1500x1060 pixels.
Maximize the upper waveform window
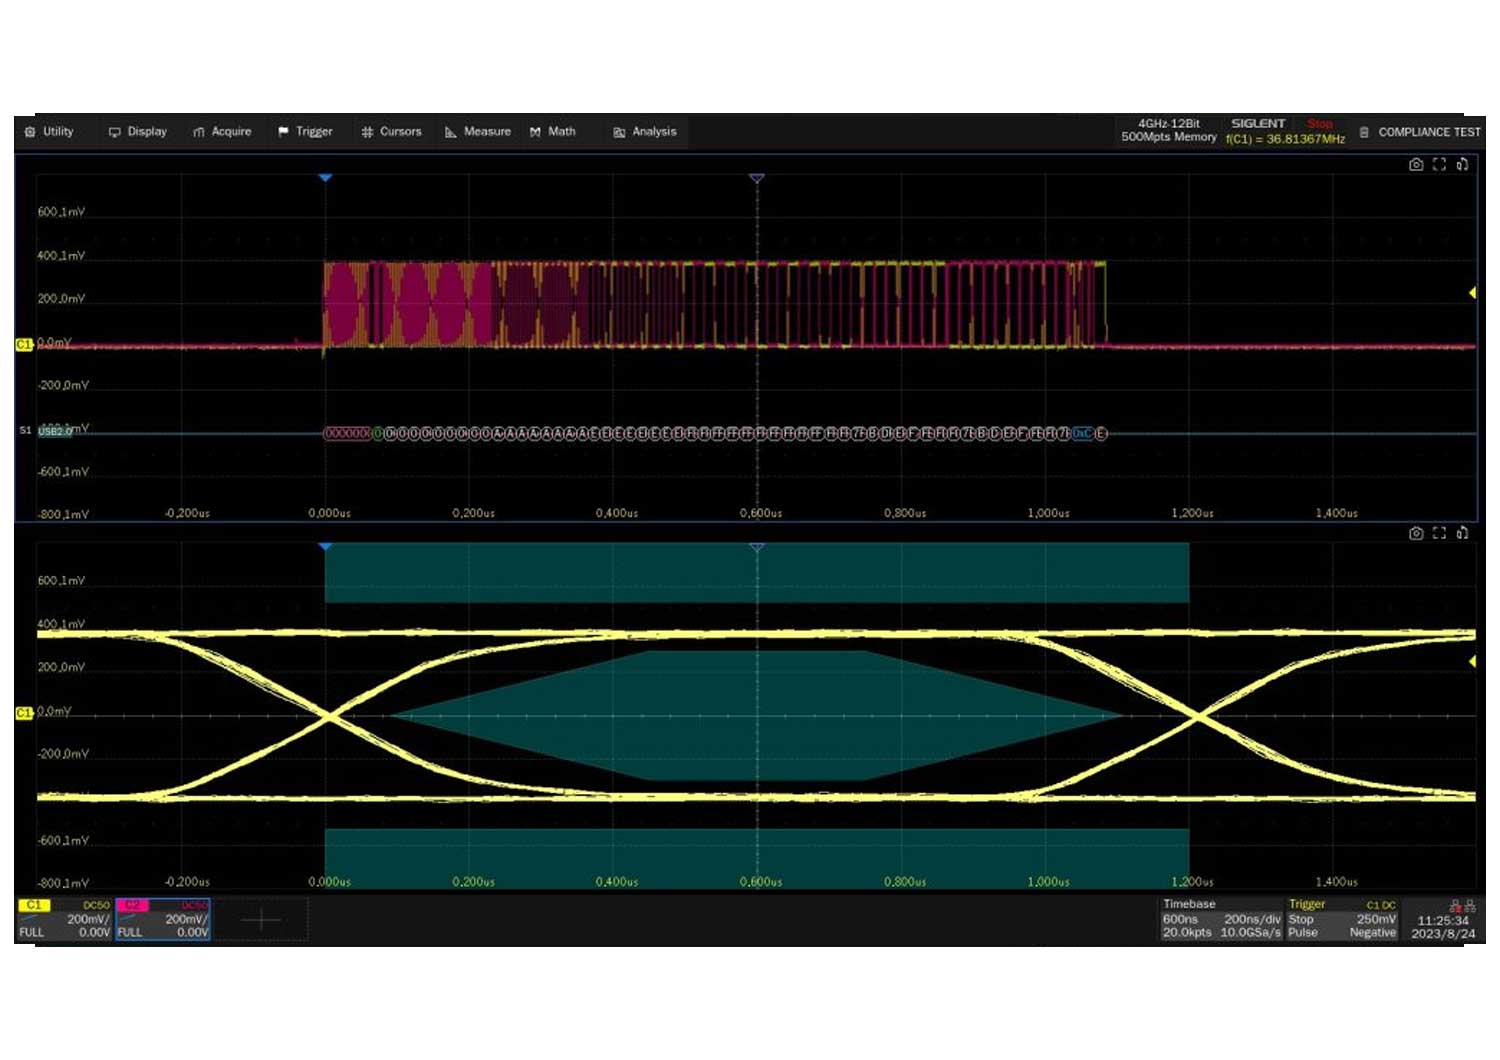coord(1439,165)
